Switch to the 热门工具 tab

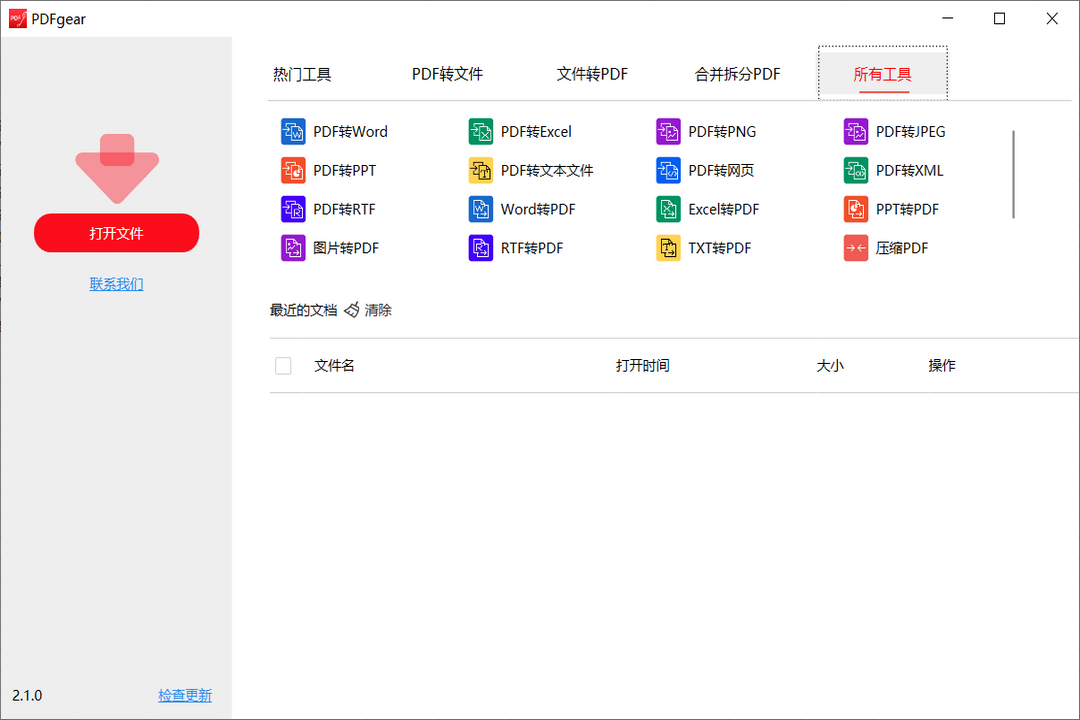pyautogui.click(x=301, y=73)
